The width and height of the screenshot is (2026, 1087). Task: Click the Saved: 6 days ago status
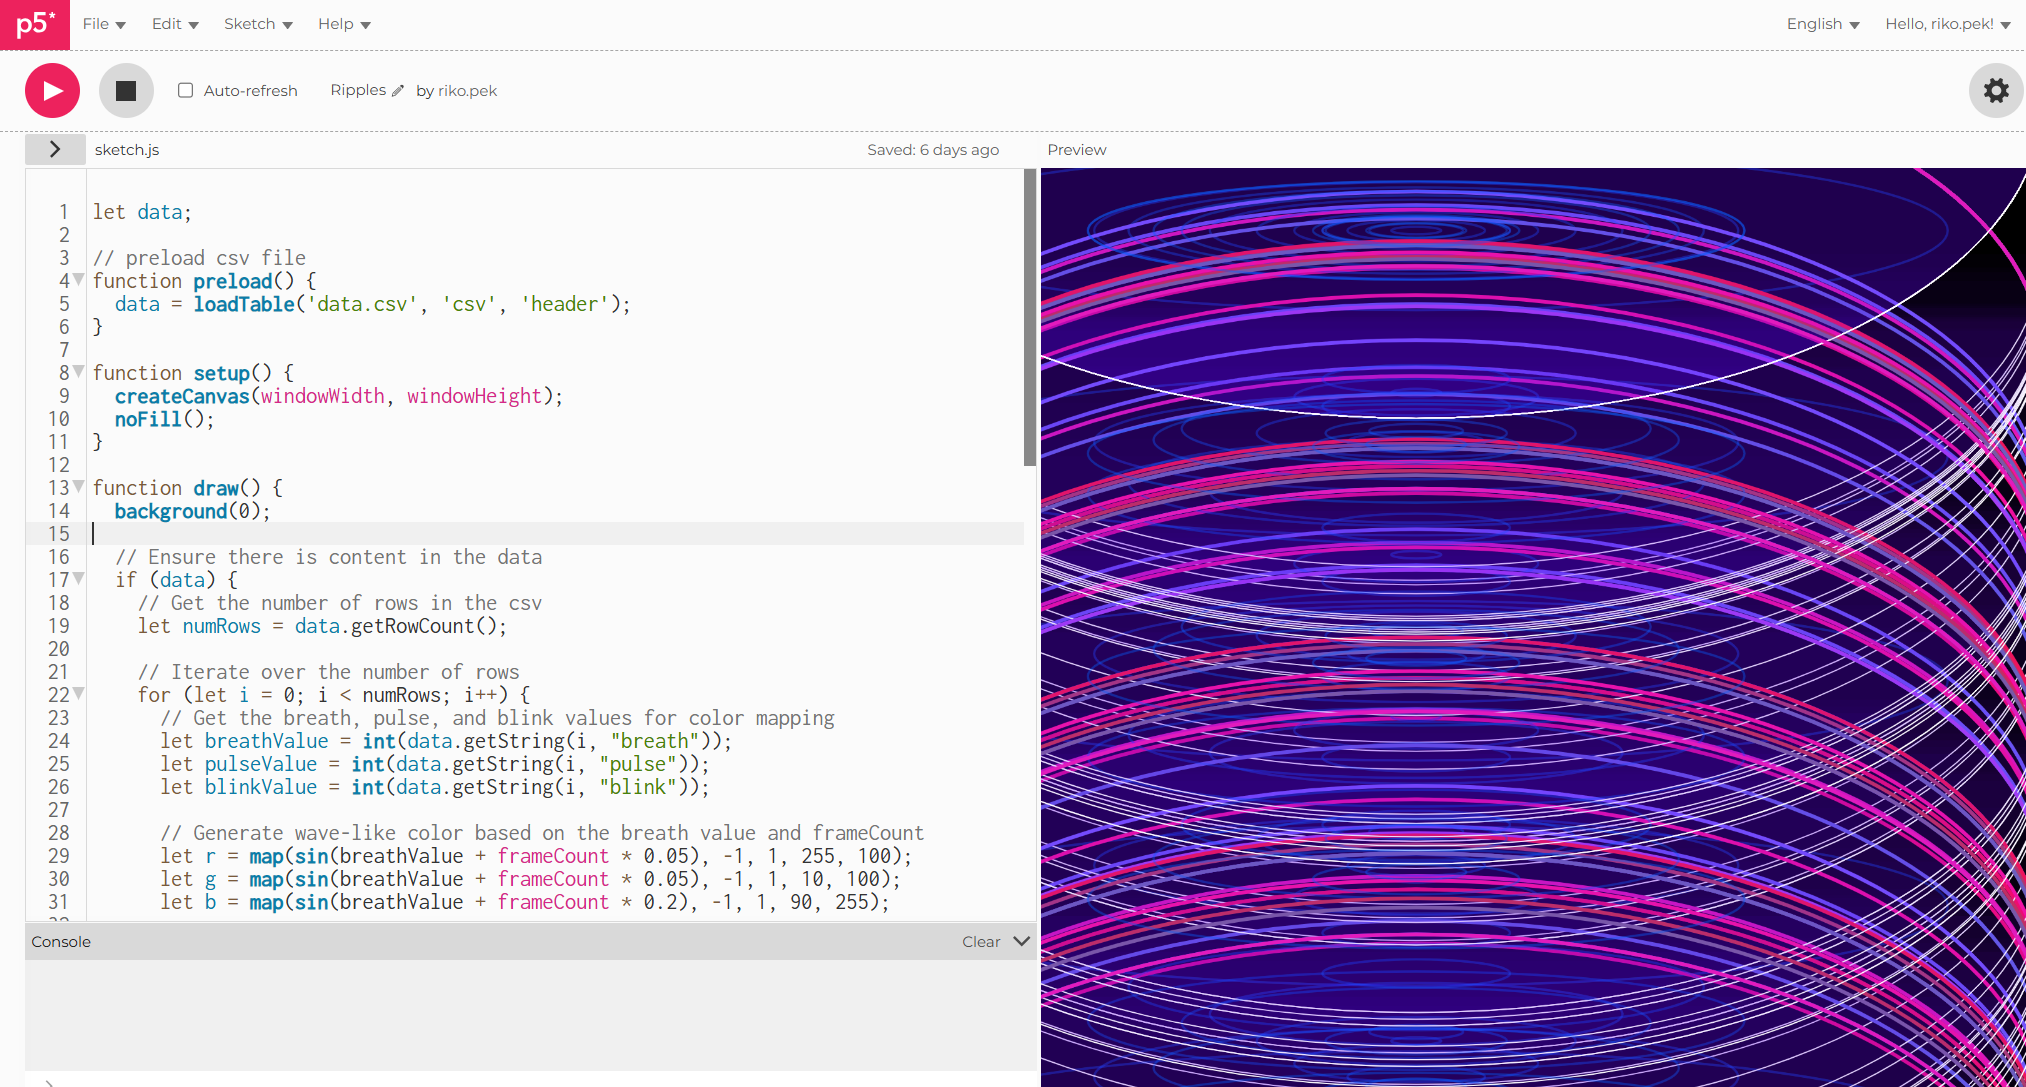pyautogui.click(x=933, y=150)
